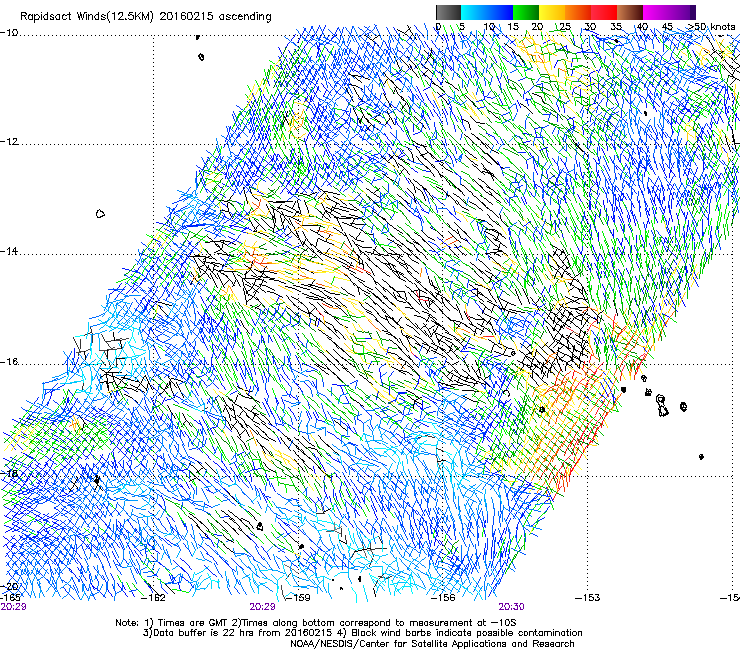Select the green 15-20 knots legend swatch
The width and height of the screenshot is (740, 650).
526,12
